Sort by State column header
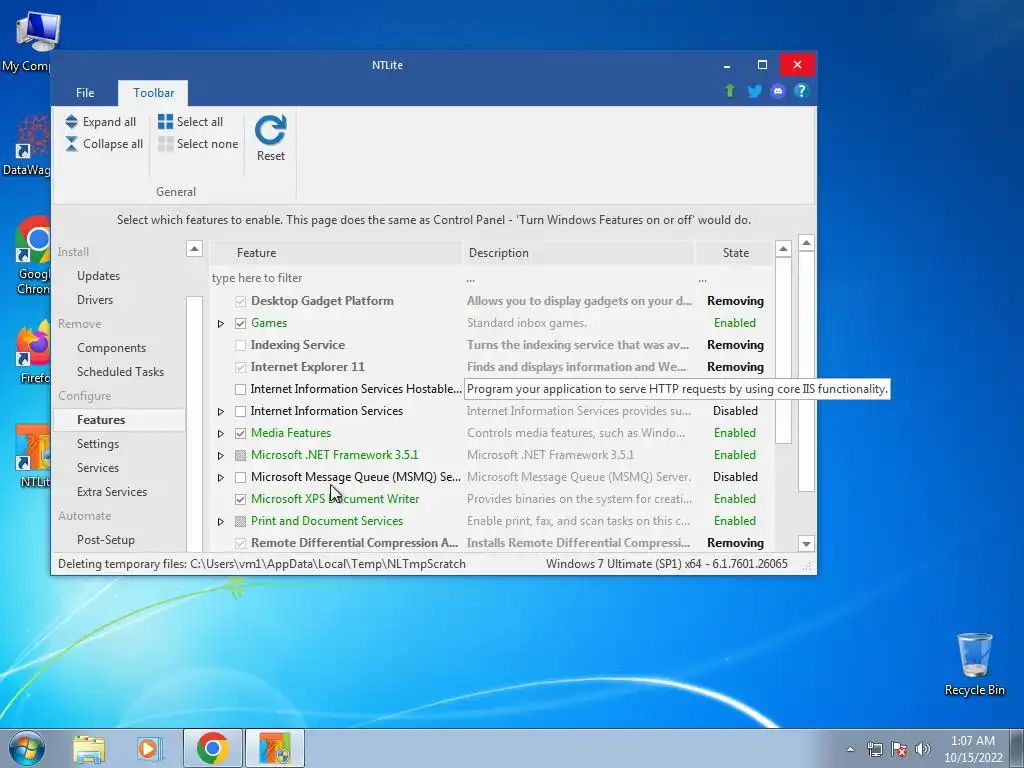The image size is (1024, 768). [735, 253]
